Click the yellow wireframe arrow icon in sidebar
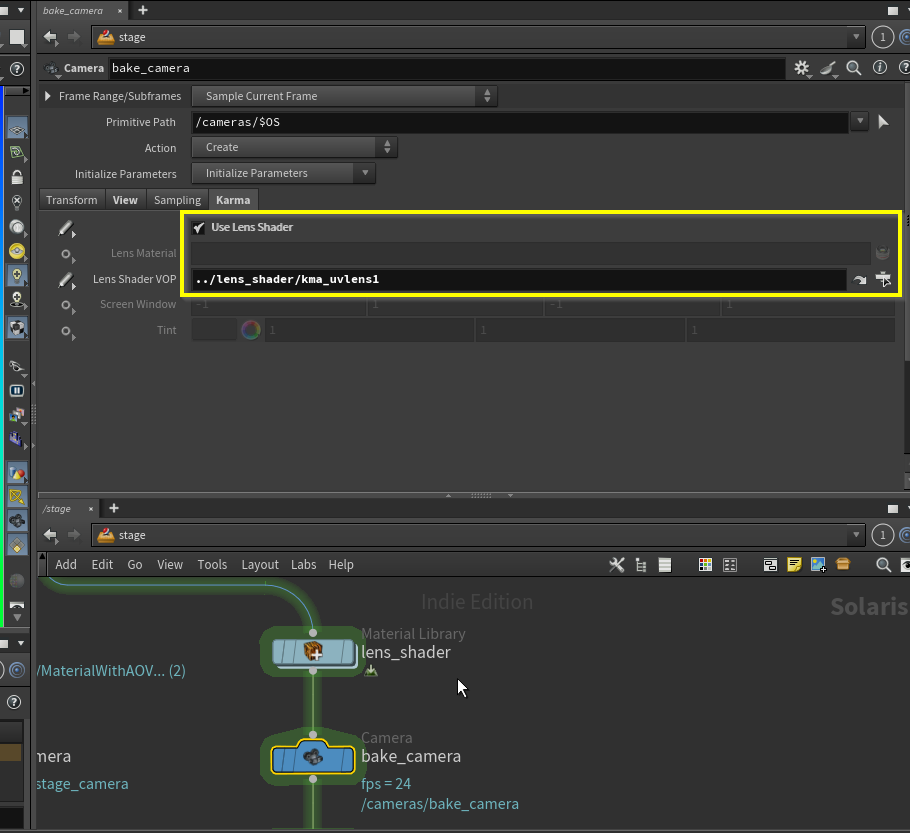This screenshot has width=910, height=833. click(17, 497)
